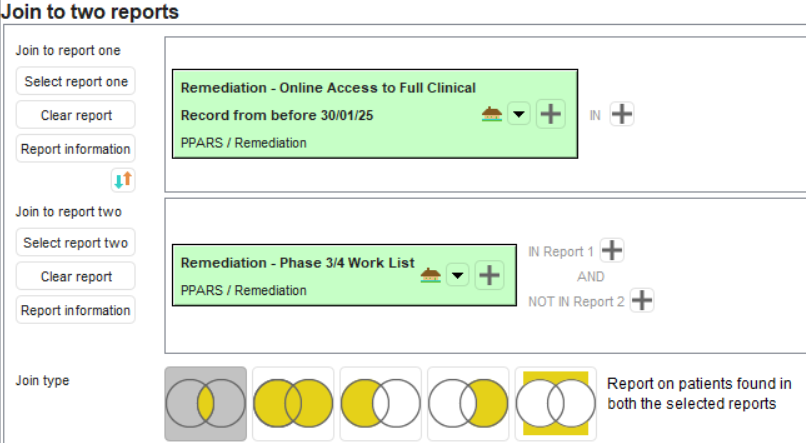Click the organisation icon on report one

[491, 114]
